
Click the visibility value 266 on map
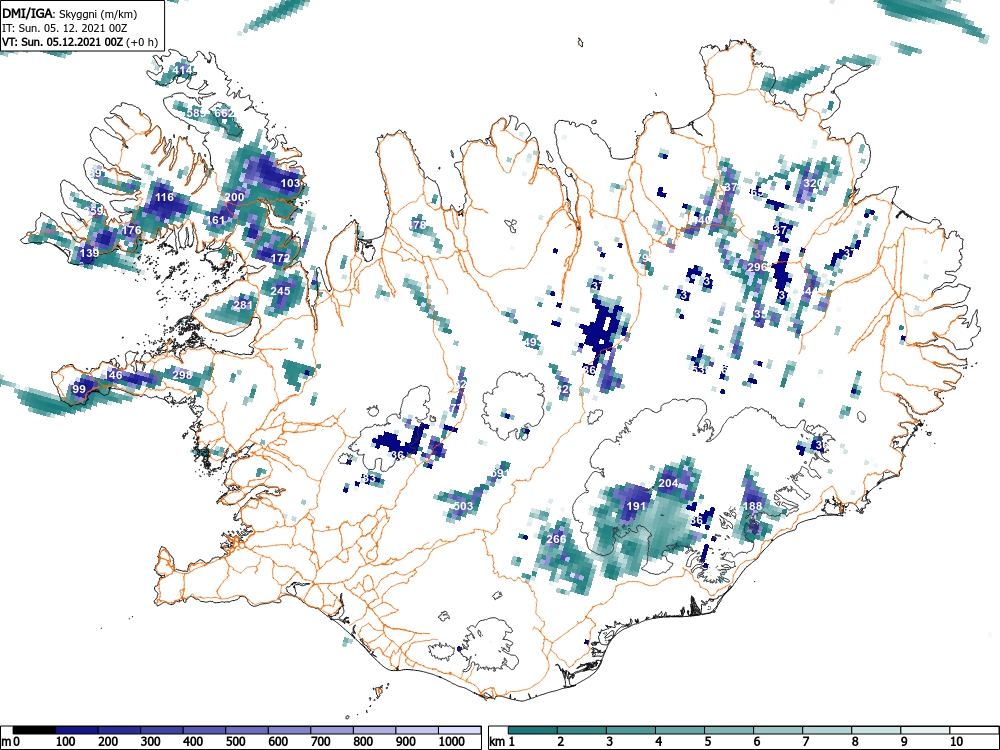coord(556,539)
